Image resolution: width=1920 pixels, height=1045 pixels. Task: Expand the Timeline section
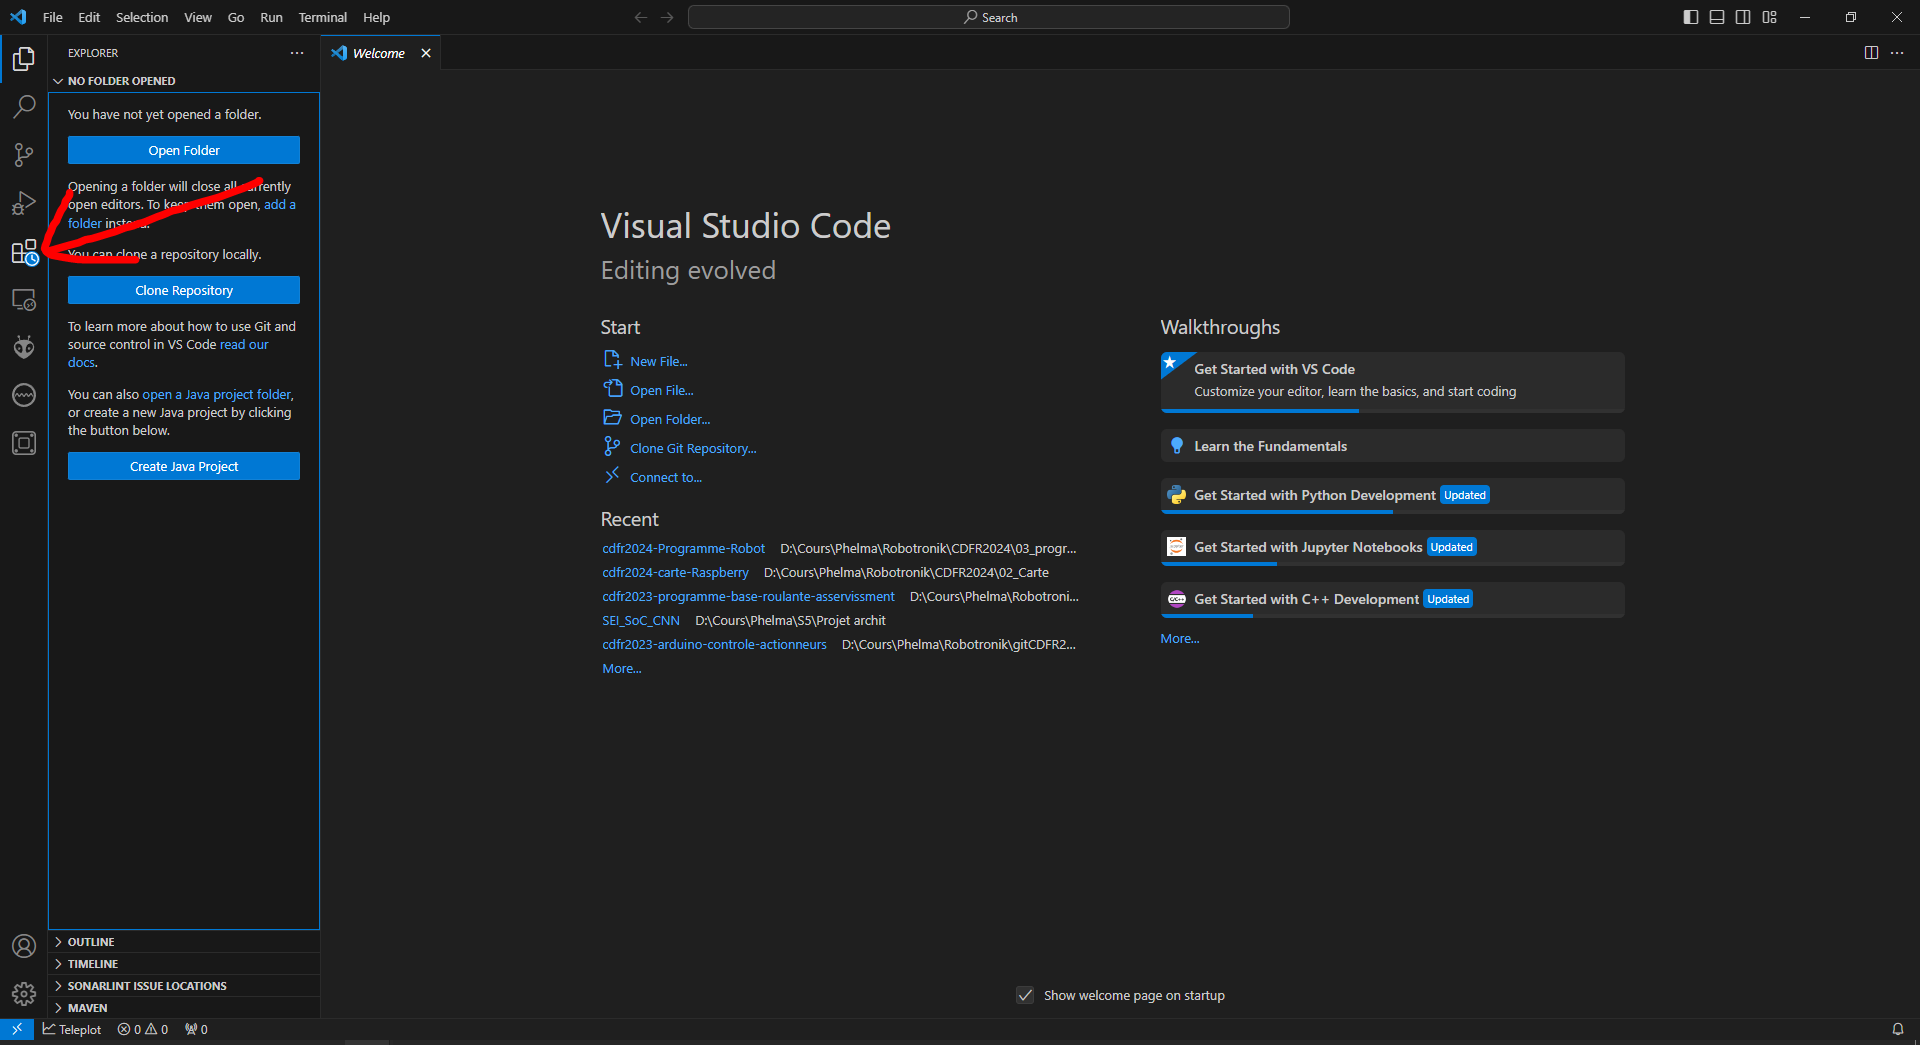click(184, 964)
